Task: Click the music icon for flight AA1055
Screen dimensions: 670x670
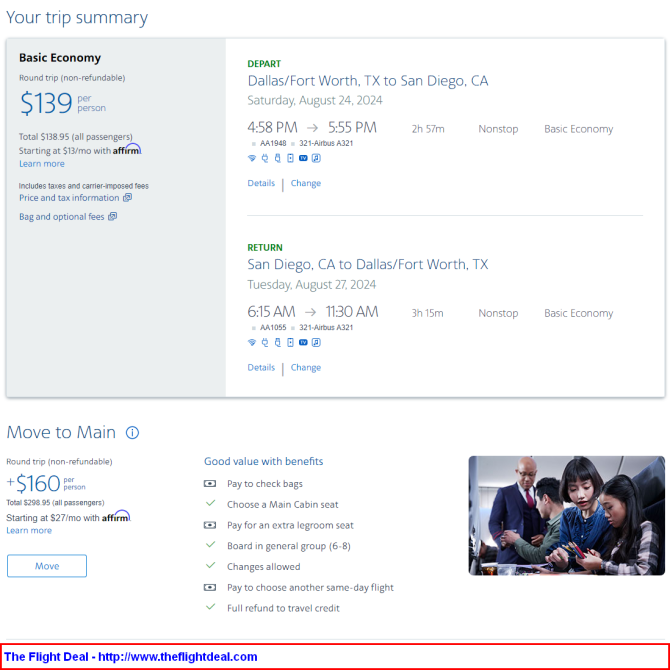Action: (316, 342)
